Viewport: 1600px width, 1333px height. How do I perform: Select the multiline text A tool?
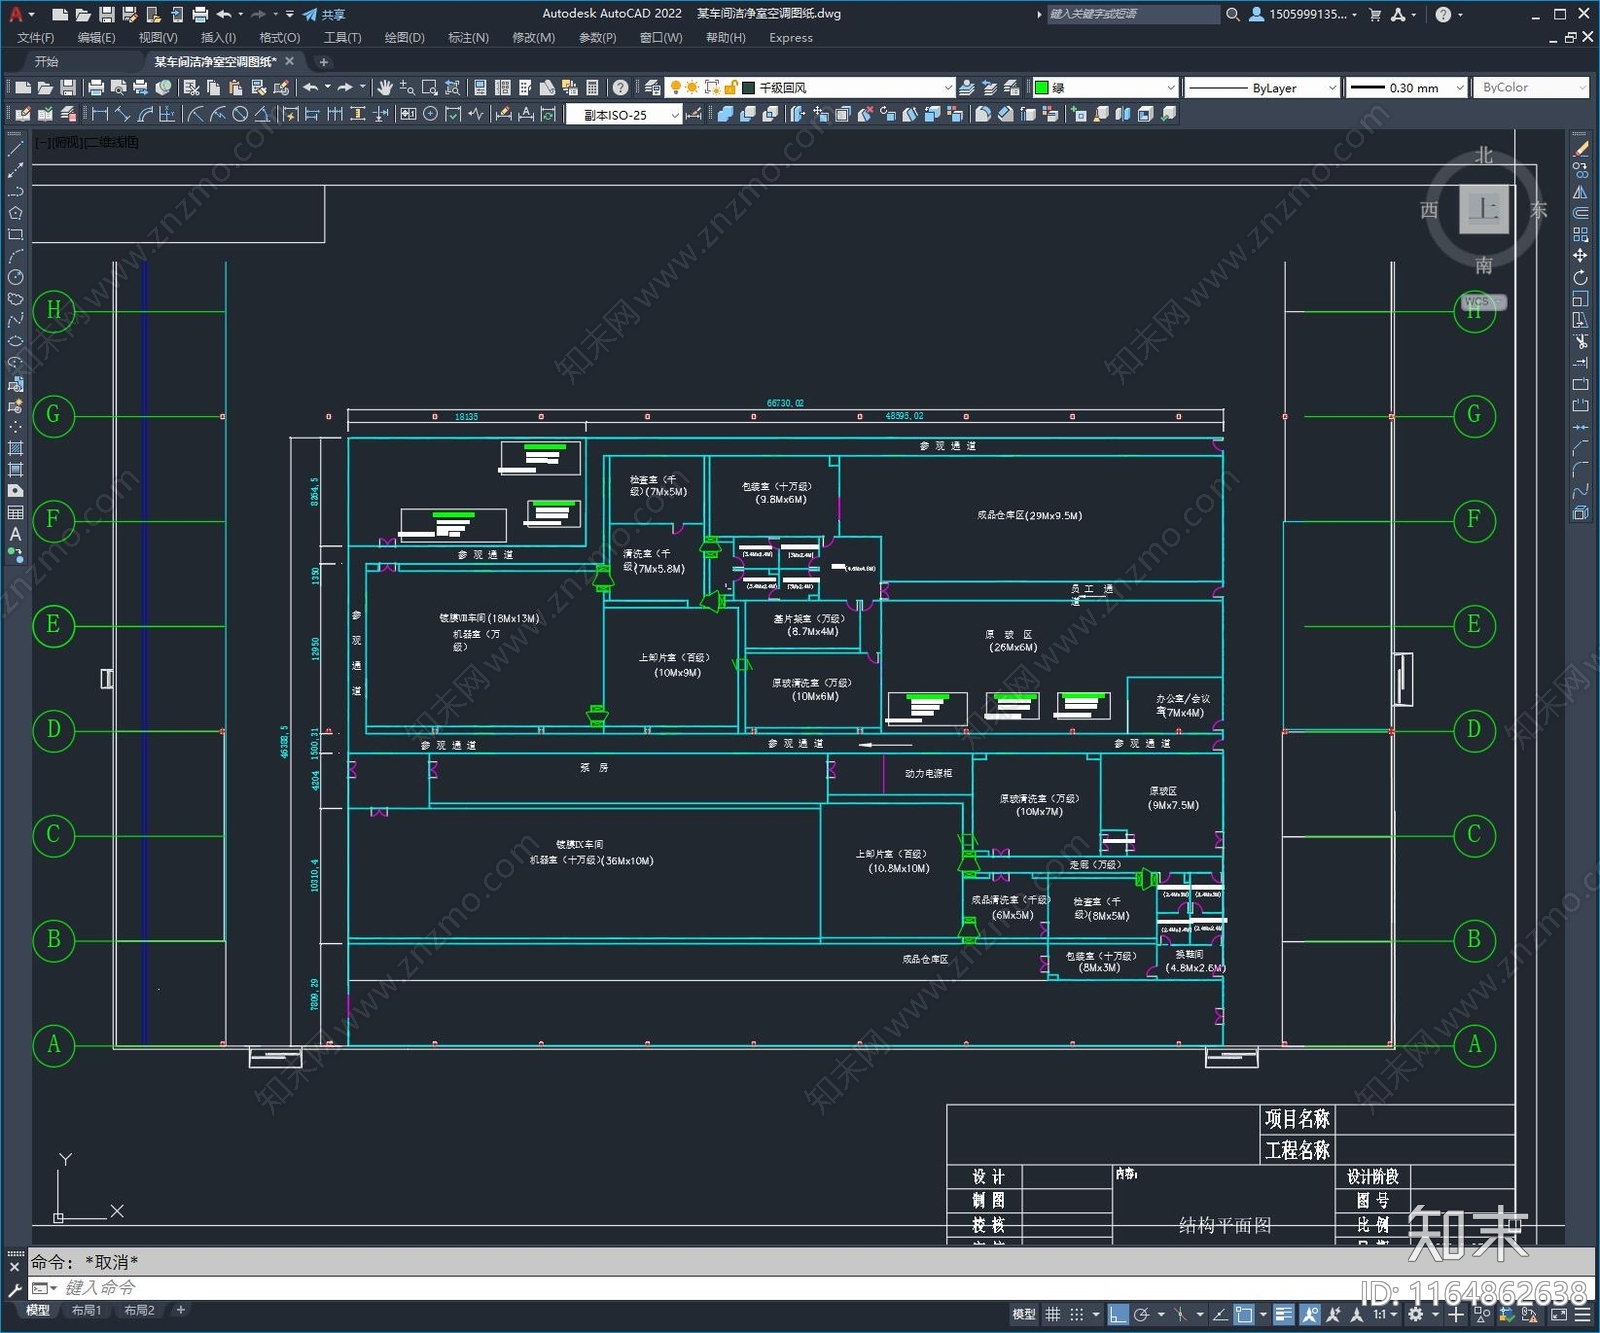[15, 534]
